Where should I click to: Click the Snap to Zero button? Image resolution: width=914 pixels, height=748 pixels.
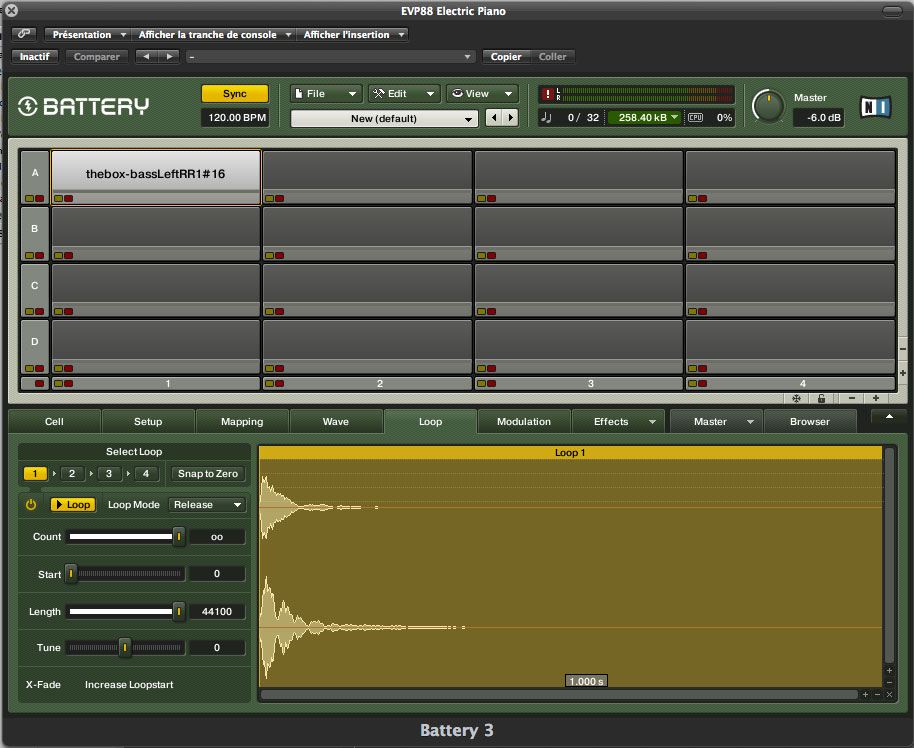tap(208, 473)
